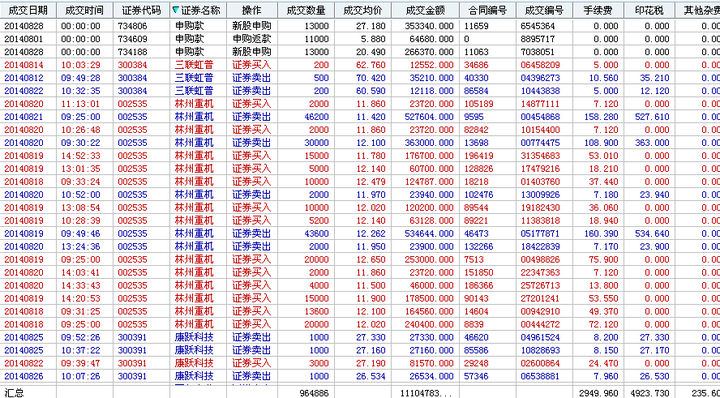
Task: Sort by 手续费 column header
Action: (598, 10)
